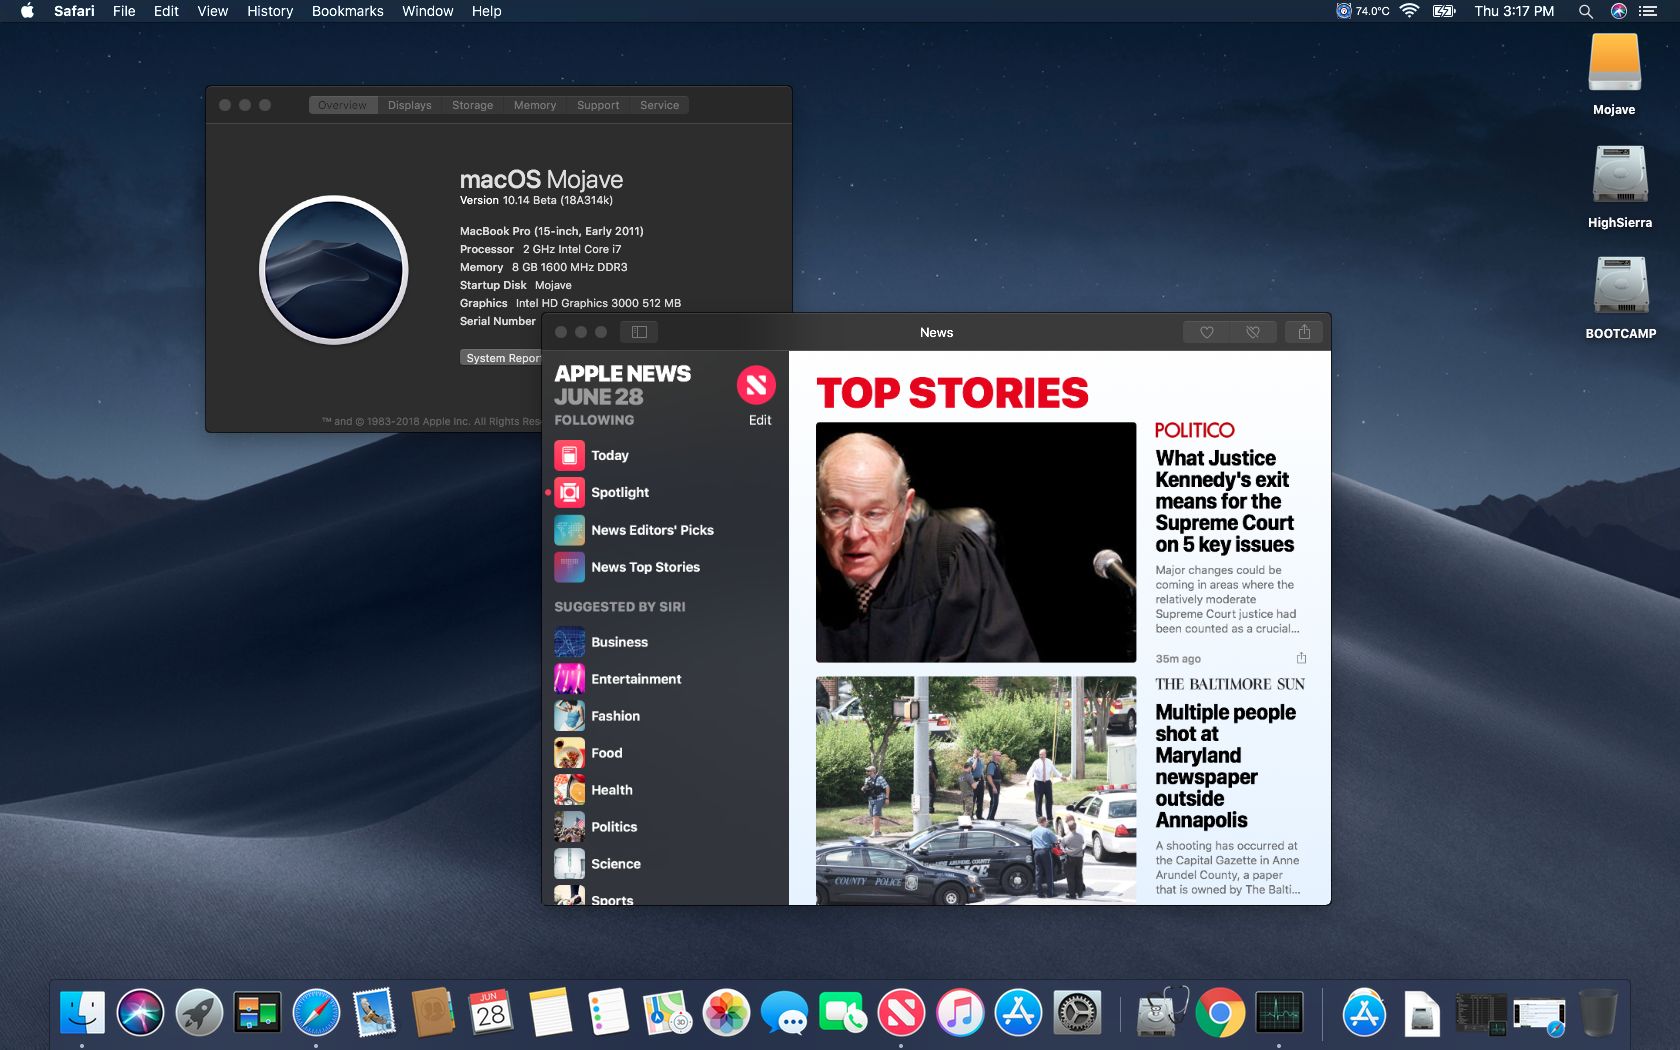Screen dimensions: 1680x1050
Task: Edit the Following list in News
Action: (x=760, y=420)
